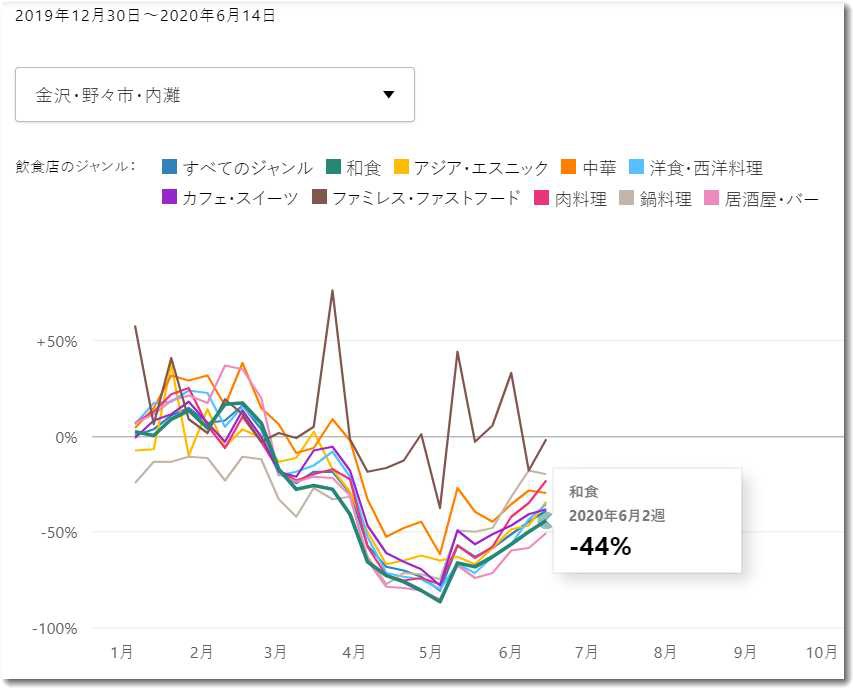Screen dimensions: 853x688
Task: Select the 和食 legend label
Action: (x=364, y=168)
